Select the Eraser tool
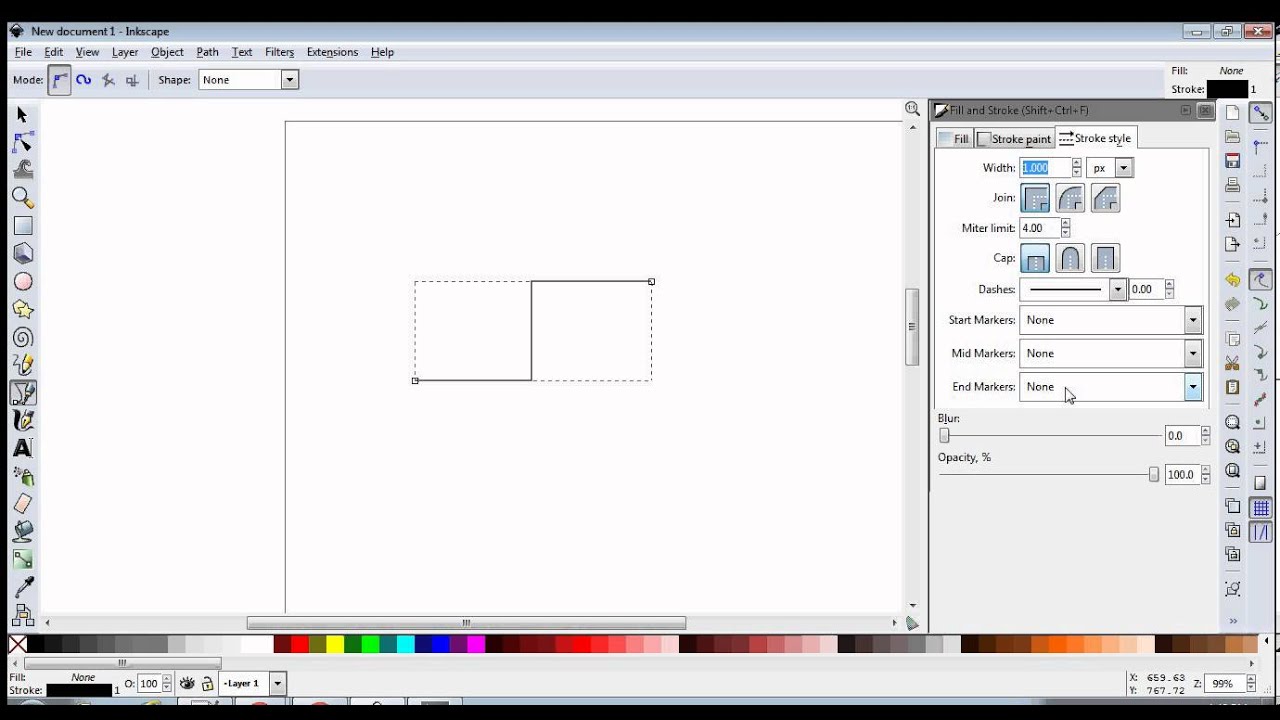1280x720 pixels. click(x=23, y=504)
